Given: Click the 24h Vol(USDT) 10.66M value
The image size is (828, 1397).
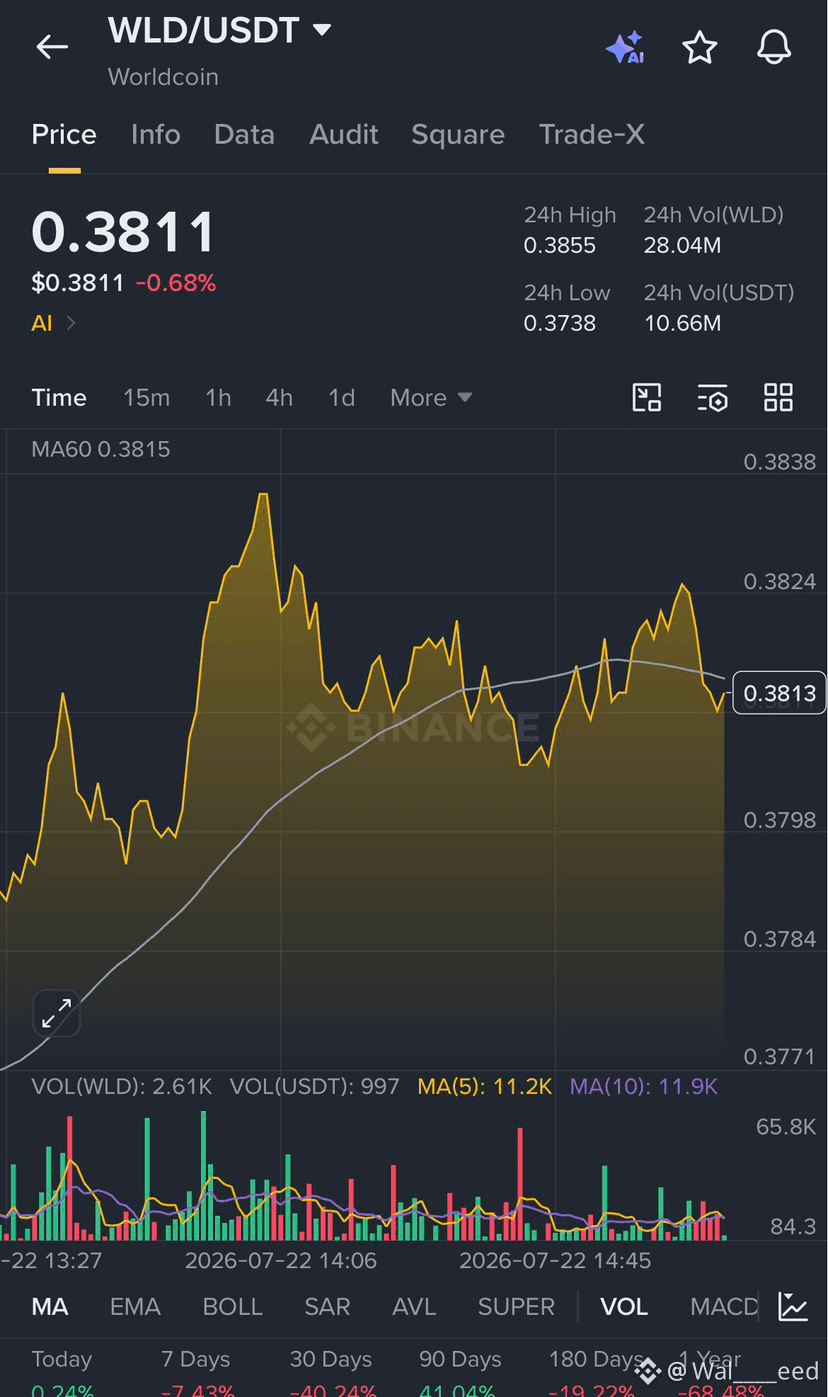Looking at the screenshot, I should click(x=682, y=323).
